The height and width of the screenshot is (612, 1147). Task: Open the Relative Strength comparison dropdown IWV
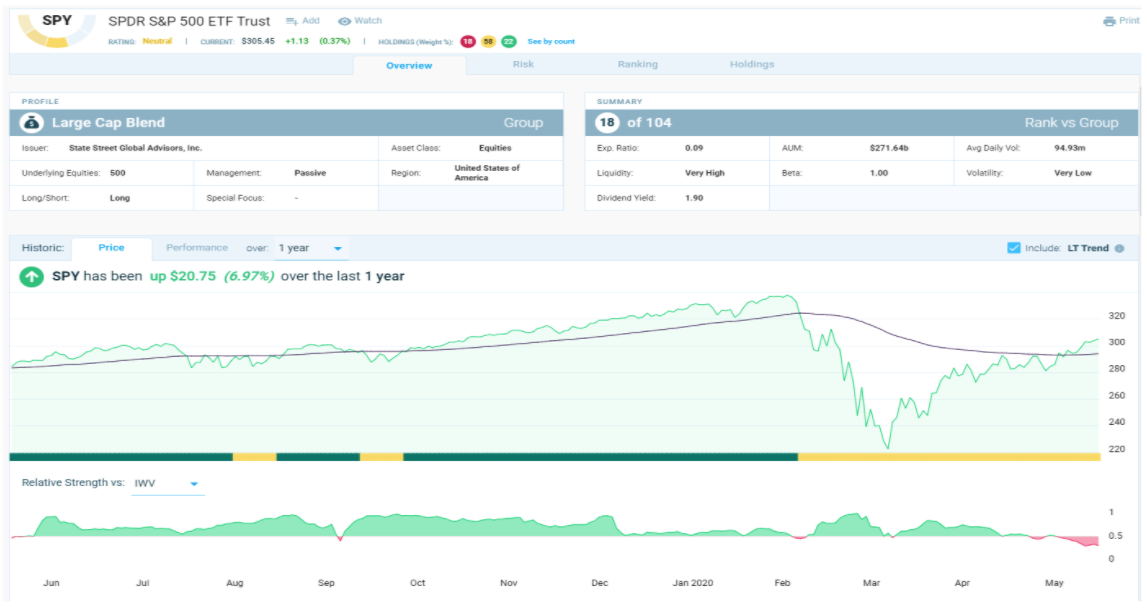164,483
